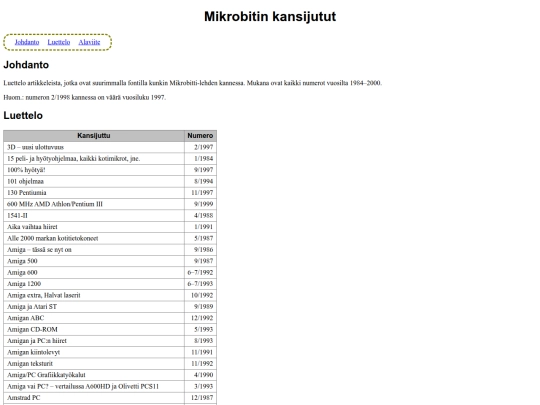The height and width of the screenshot is (405, 540).
Task: Follow the Alaviite link
Action: coord(89,42)
